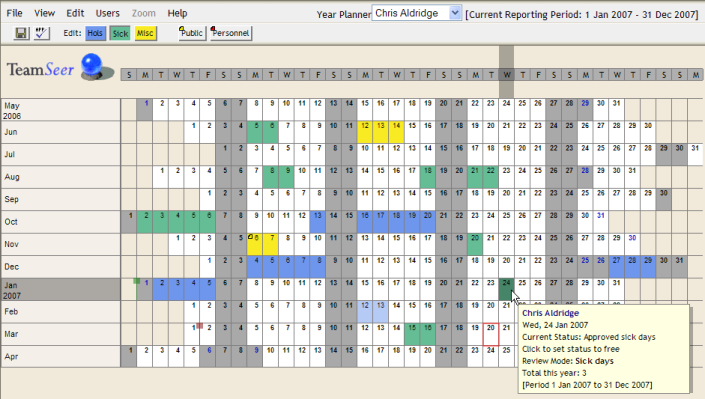Click the May 2006 row label
The width and height of the screenshot is (705, 399).
click(x=61, y=110)
